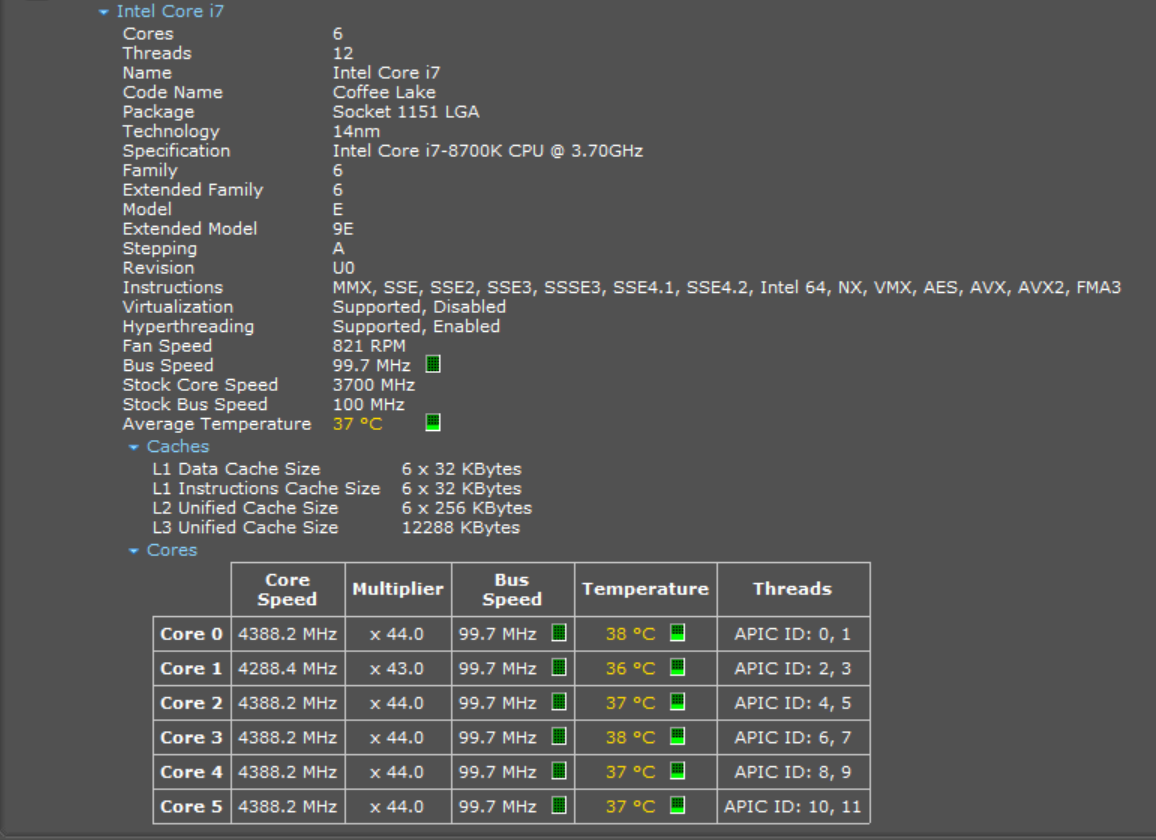The image size is (1156, 840).
Task: Click APIC ID: 4, 5 cell
Action: pos(793,703)
